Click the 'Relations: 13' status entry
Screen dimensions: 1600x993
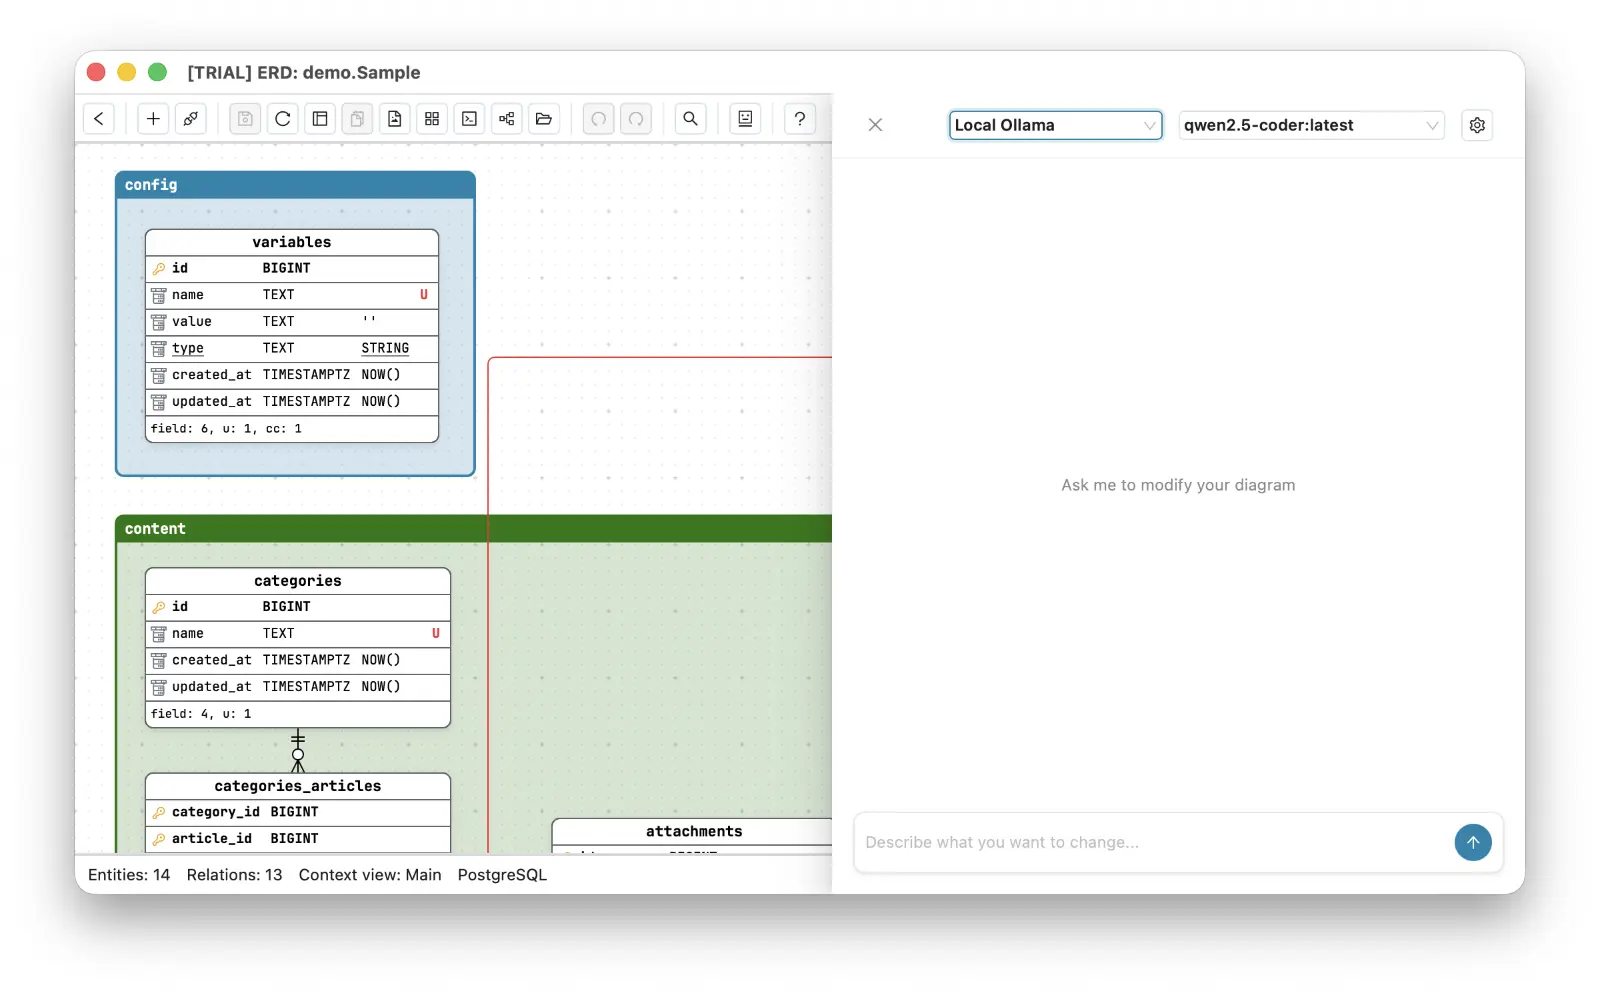pos(235,875)
